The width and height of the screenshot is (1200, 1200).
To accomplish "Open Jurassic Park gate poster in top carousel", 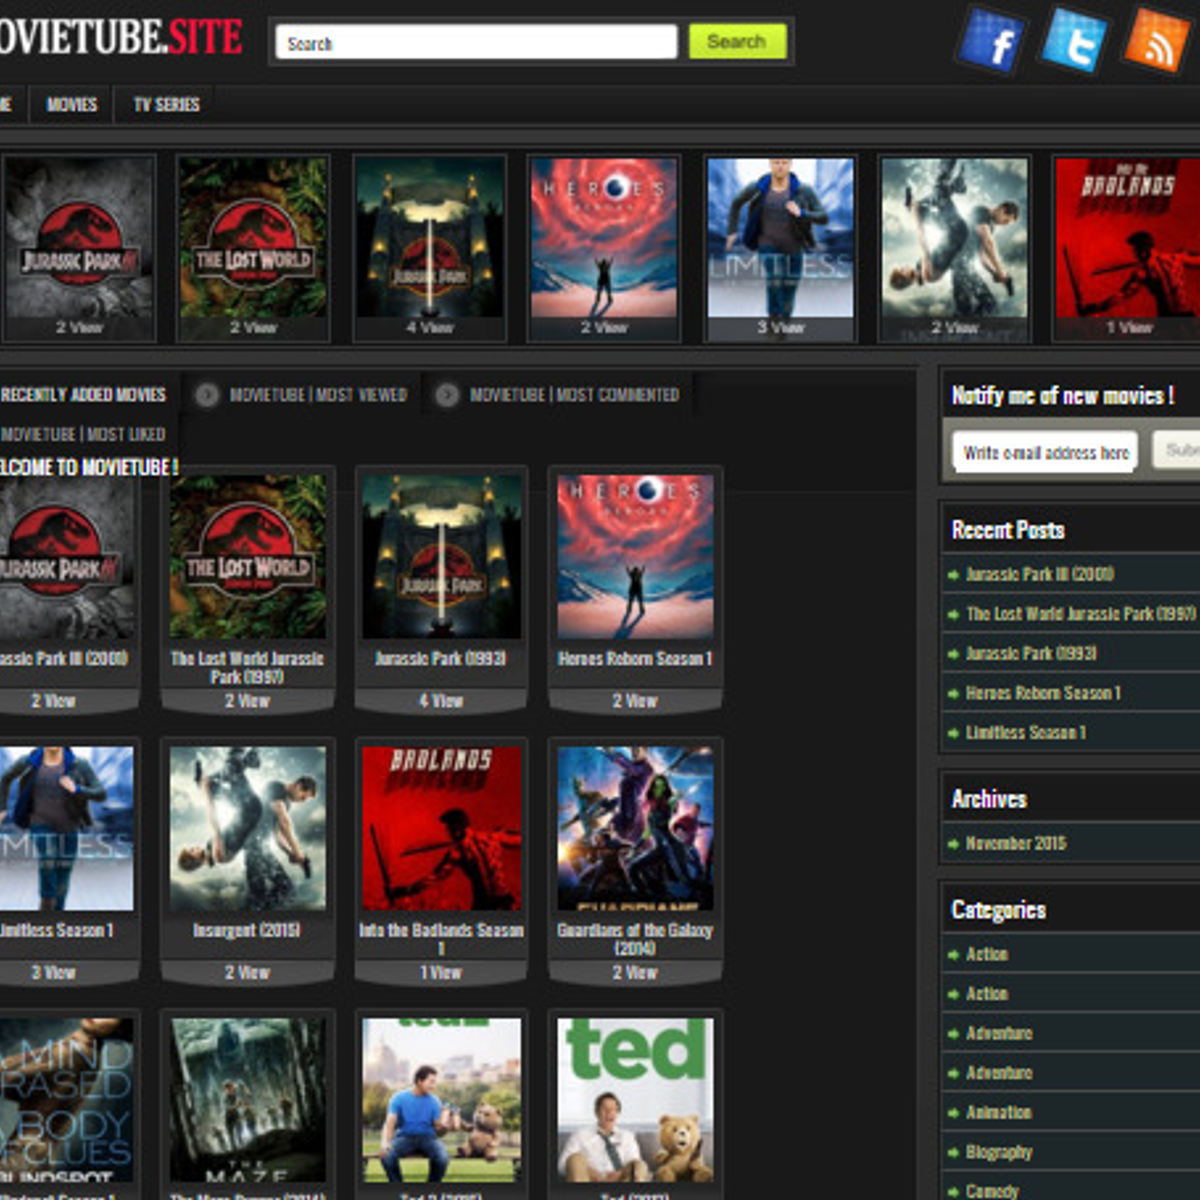I will tap(429, 238).
